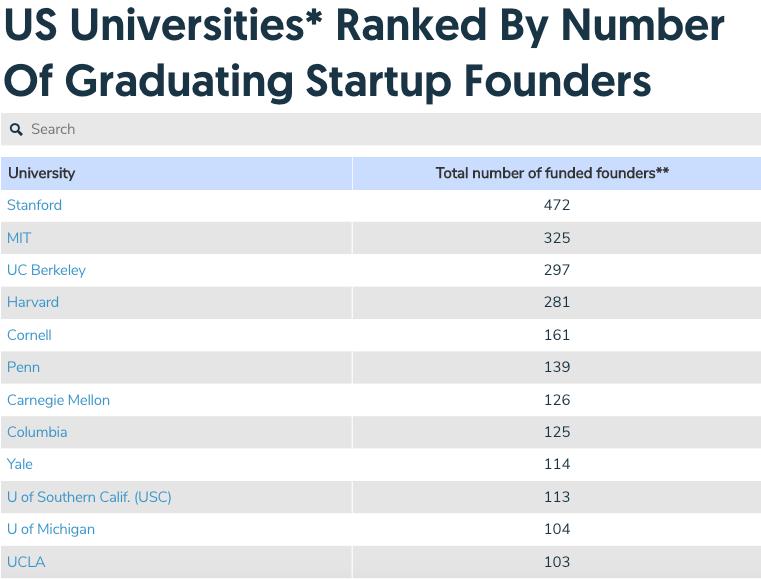Open the Stanford link
This screenshot has height=579, width=761.
tap(34, 205)
